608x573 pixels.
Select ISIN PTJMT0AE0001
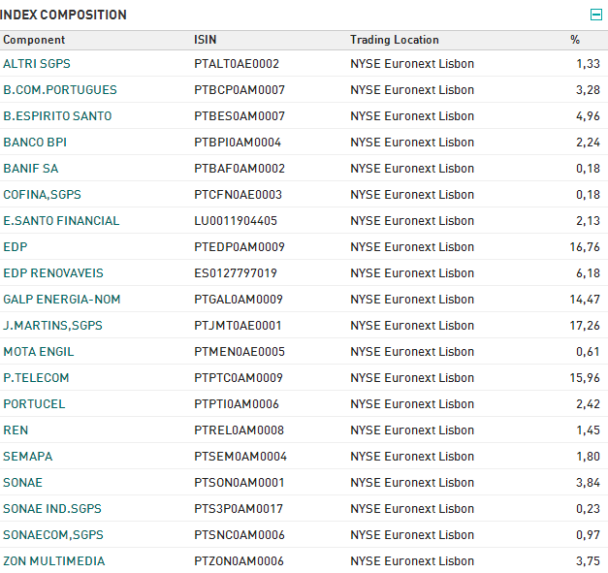pyautogui.click(x=238, y=325)
